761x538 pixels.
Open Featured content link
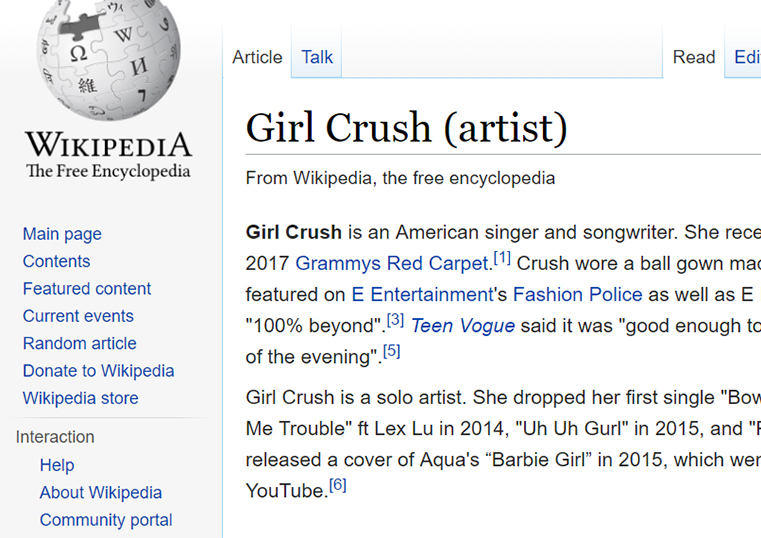coord(87,289)
